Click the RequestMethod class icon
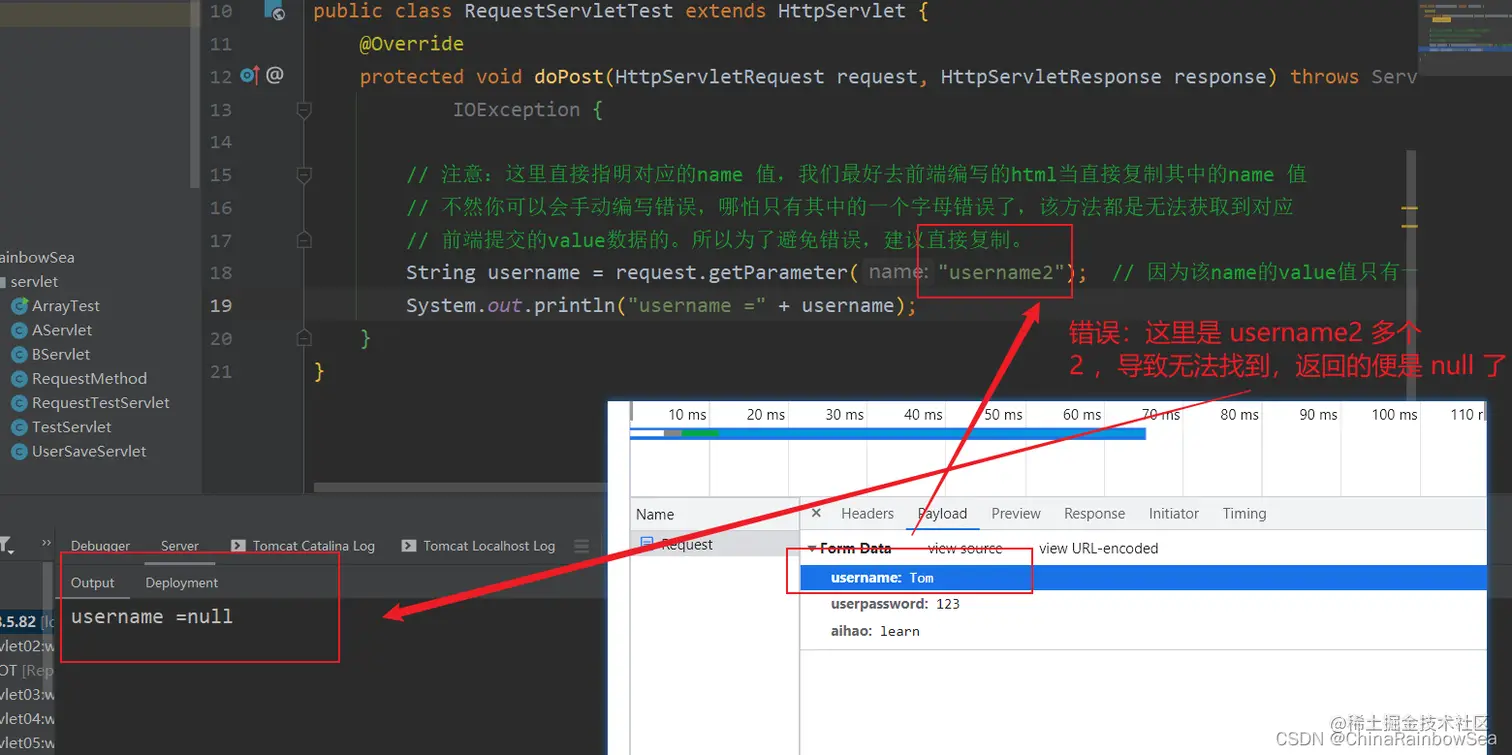The image size is (1512, 755). point(18,379)
